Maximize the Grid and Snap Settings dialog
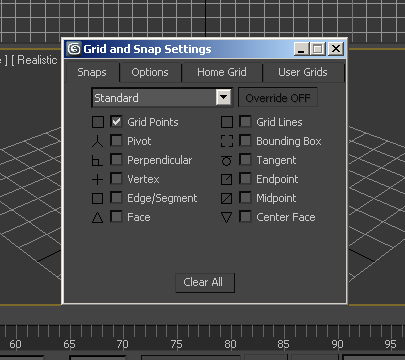The image size is (405, 360). [318, 49]
